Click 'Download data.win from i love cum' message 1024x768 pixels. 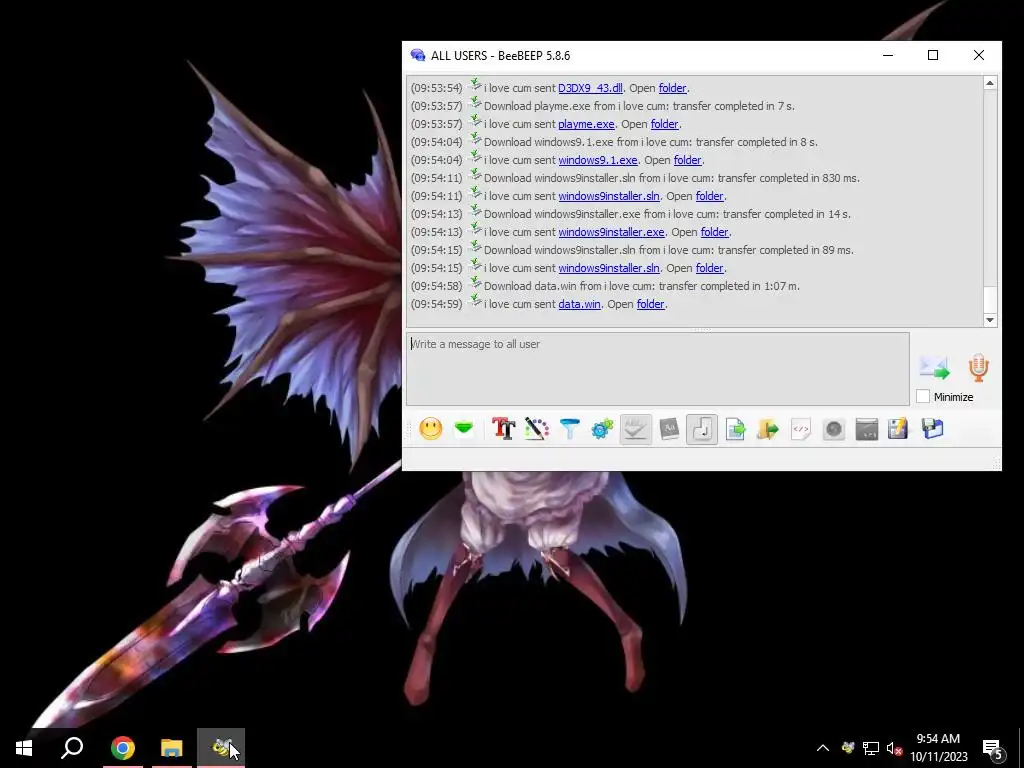click(x=641, y=286)
